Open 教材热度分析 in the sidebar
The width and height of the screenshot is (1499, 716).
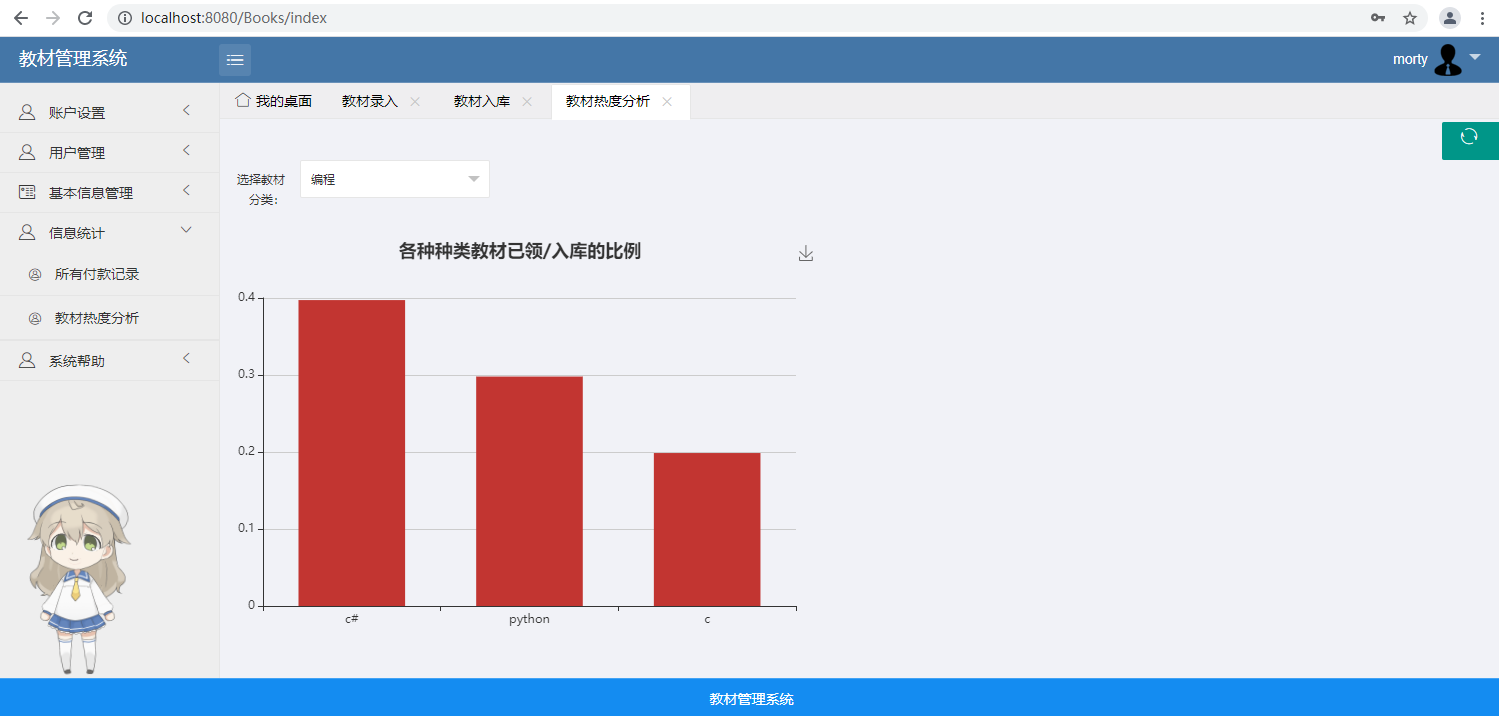coord(96,318)
